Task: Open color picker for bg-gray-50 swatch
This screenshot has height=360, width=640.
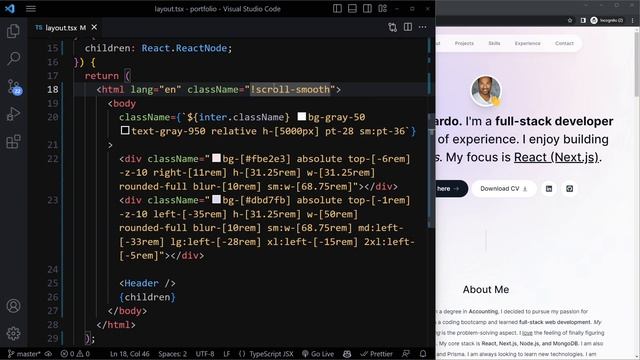Action: click(x=302, y=117)
